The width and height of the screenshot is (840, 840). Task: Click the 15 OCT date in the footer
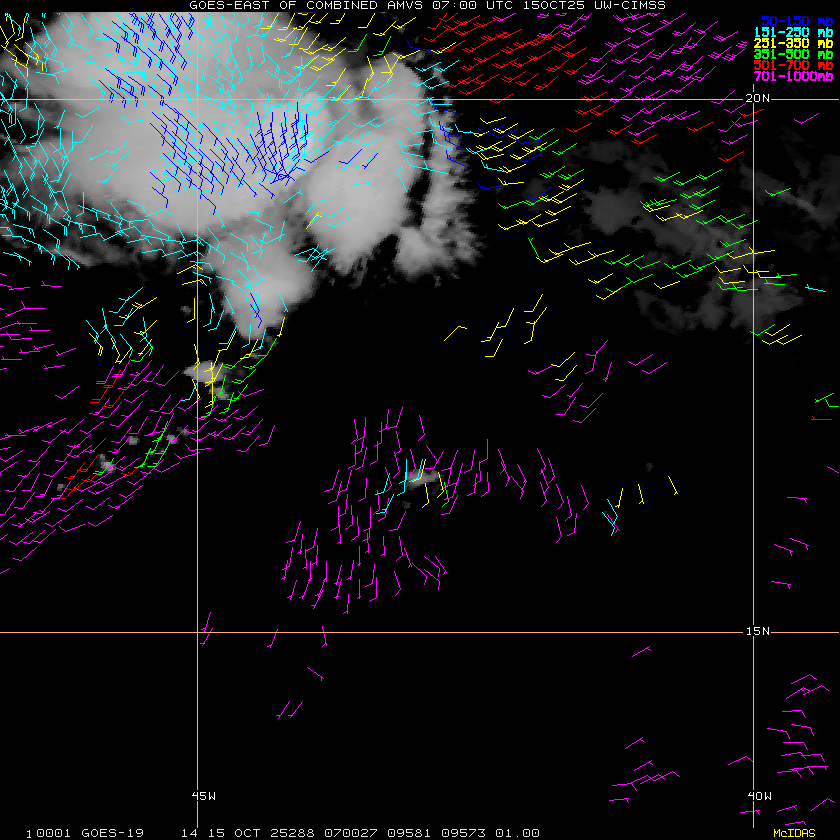[x=234, y=833]
